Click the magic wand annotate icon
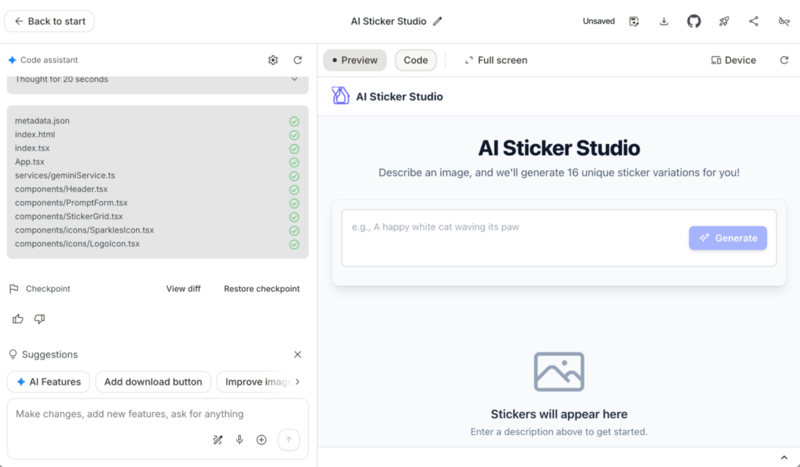The image size is (800, 467). coord(218,440)
